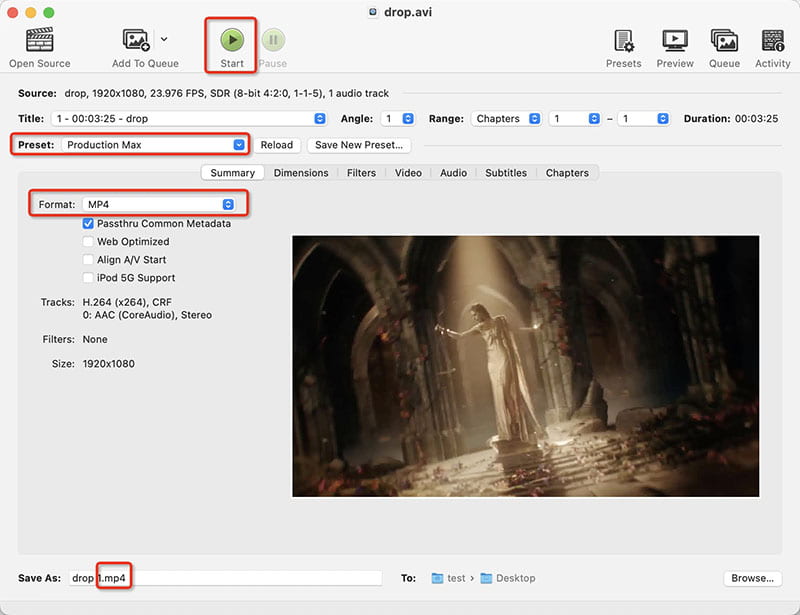Open the Preset dropdown showing Production Max

pyautogui.click(x=154, y=145)
